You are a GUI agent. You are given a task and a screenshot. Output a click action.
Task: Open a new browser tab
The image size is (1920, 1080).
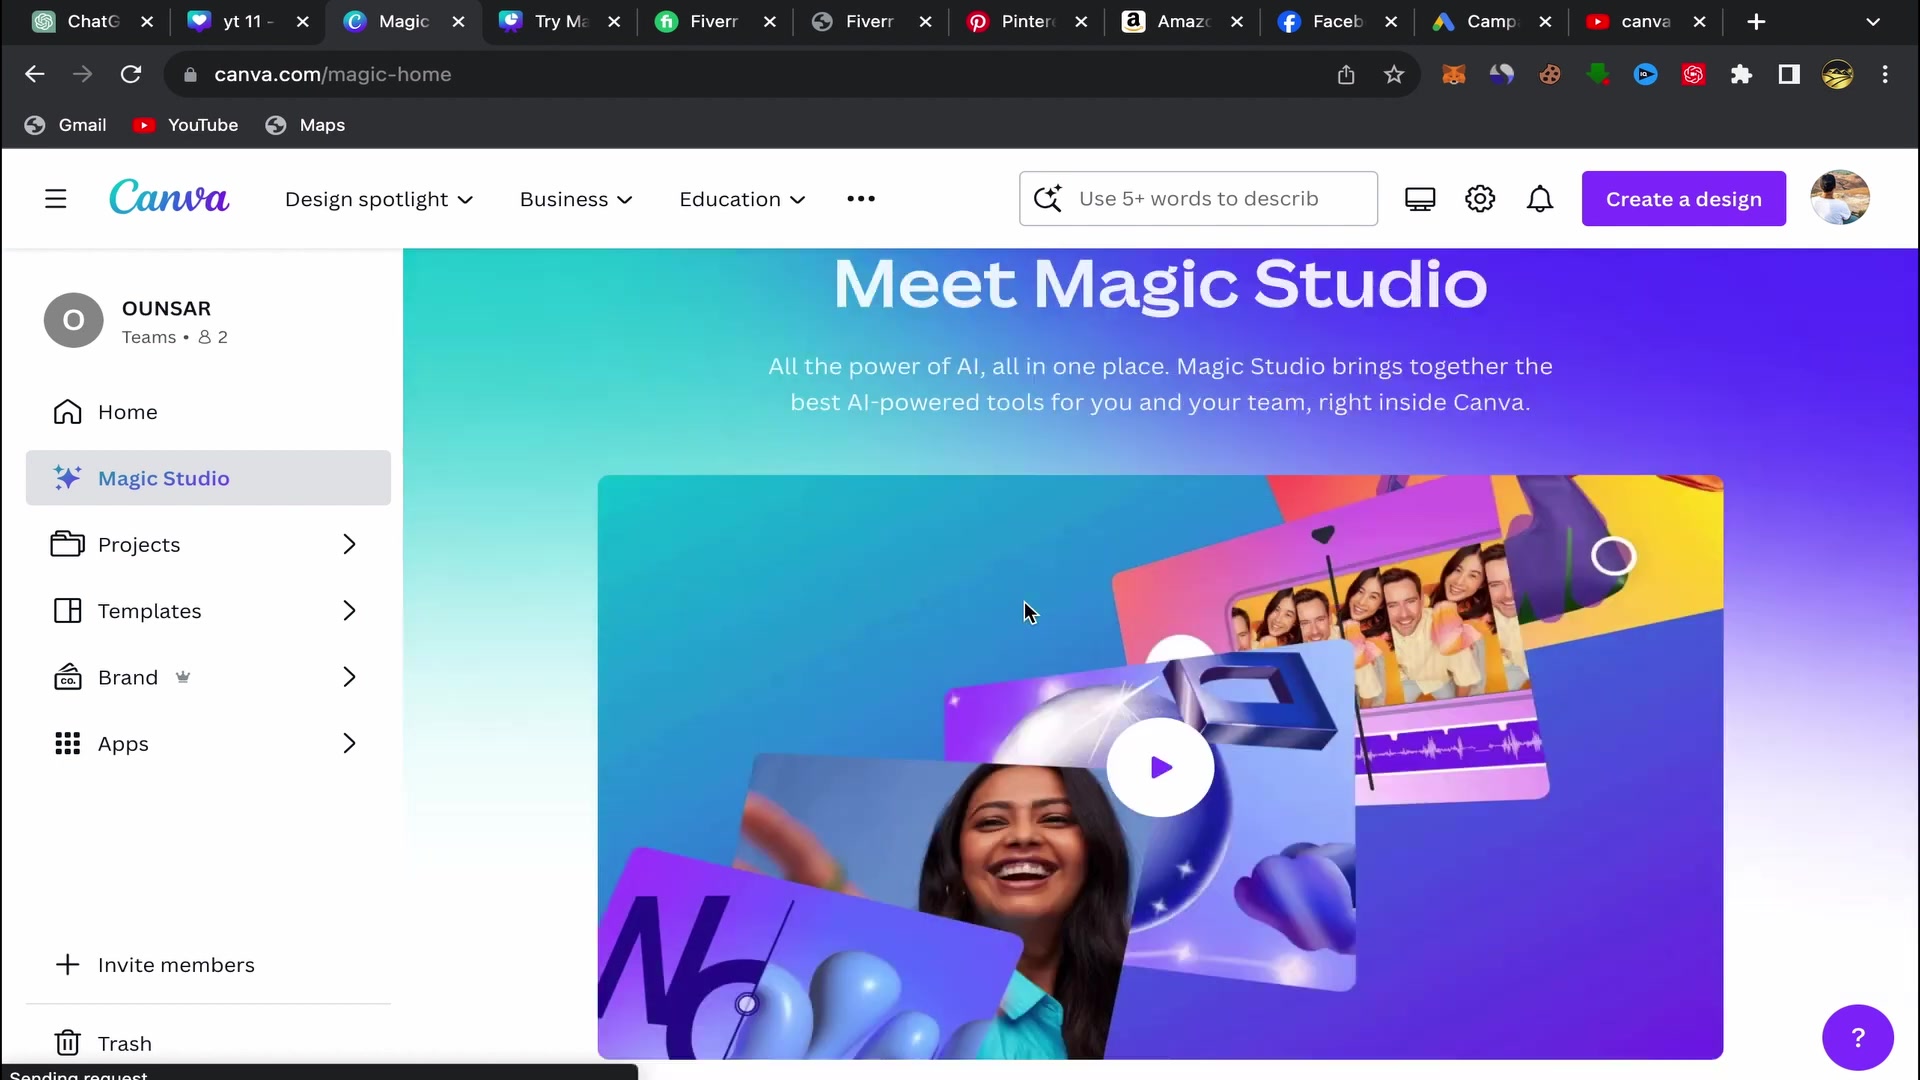coord(1756,21)
